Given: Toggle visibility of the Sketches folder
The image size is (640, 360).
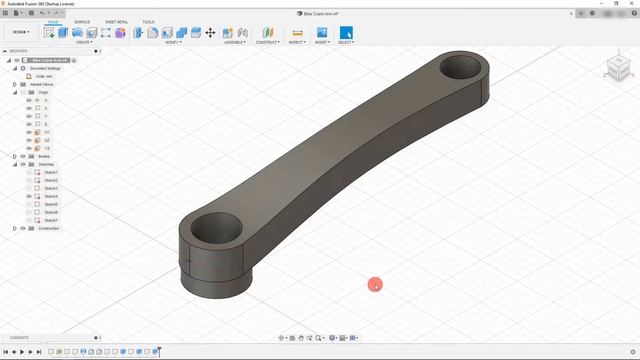Looking at the screenshot, I should pyautogui.click(x=23, y=164).
